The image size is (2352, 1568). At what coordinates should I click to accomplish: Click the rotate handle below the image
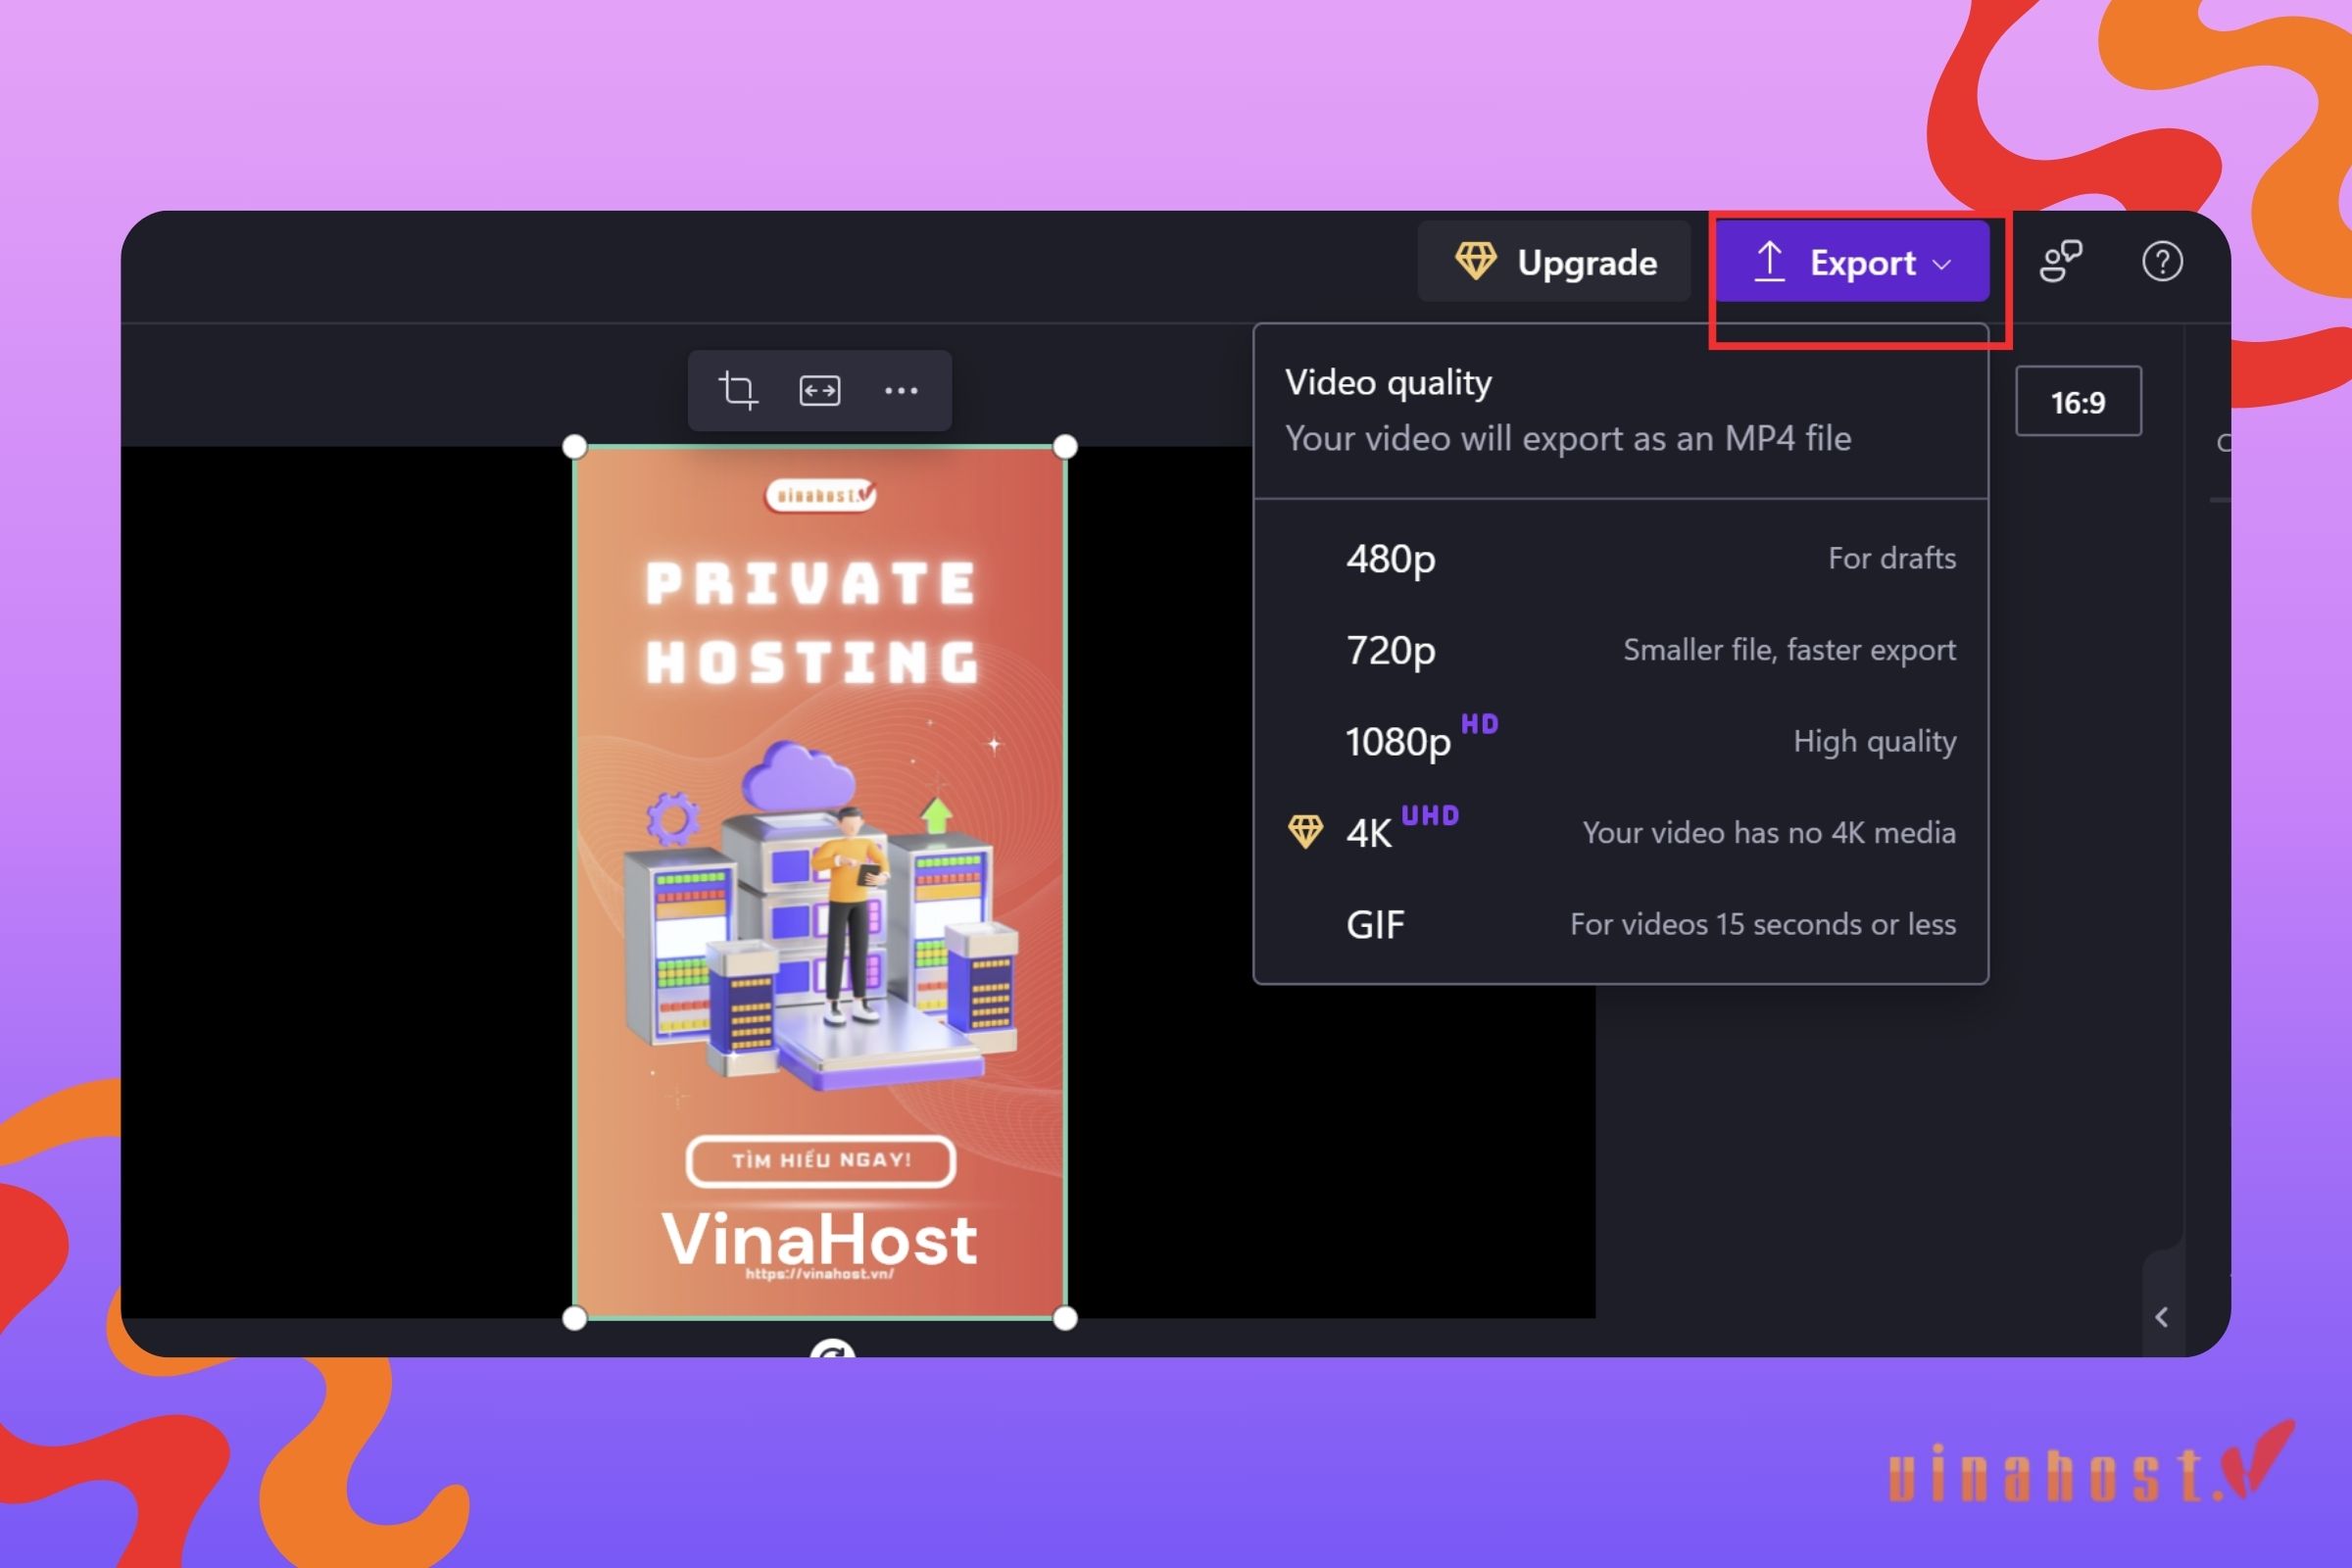(x=832, y=1350)
